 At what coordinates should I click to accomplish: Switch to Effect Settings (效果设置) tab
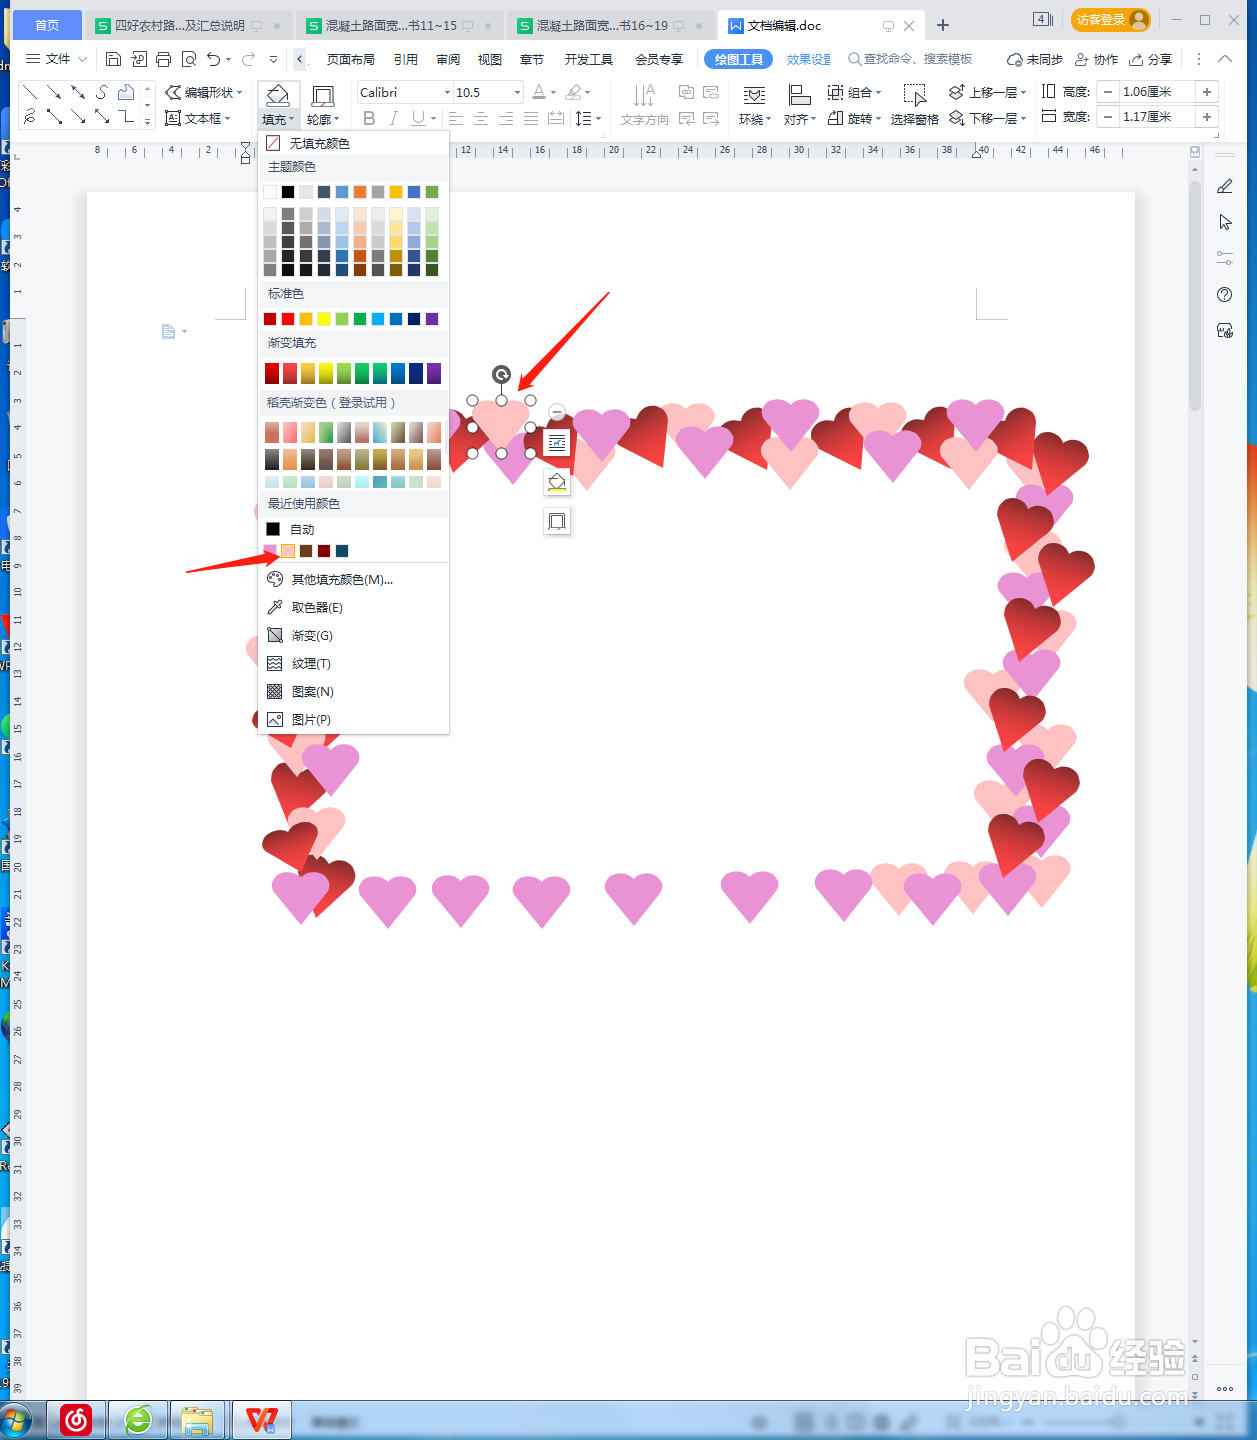808,59
